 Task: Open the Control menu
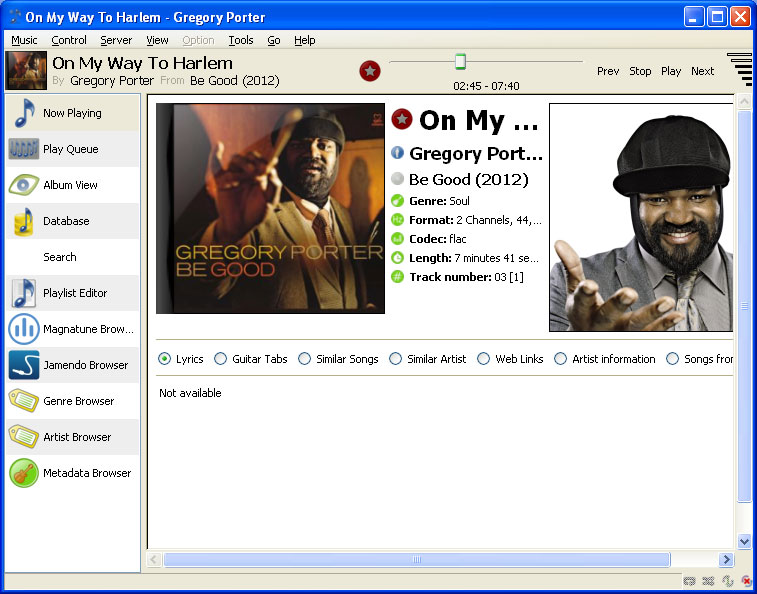point(69,40)
